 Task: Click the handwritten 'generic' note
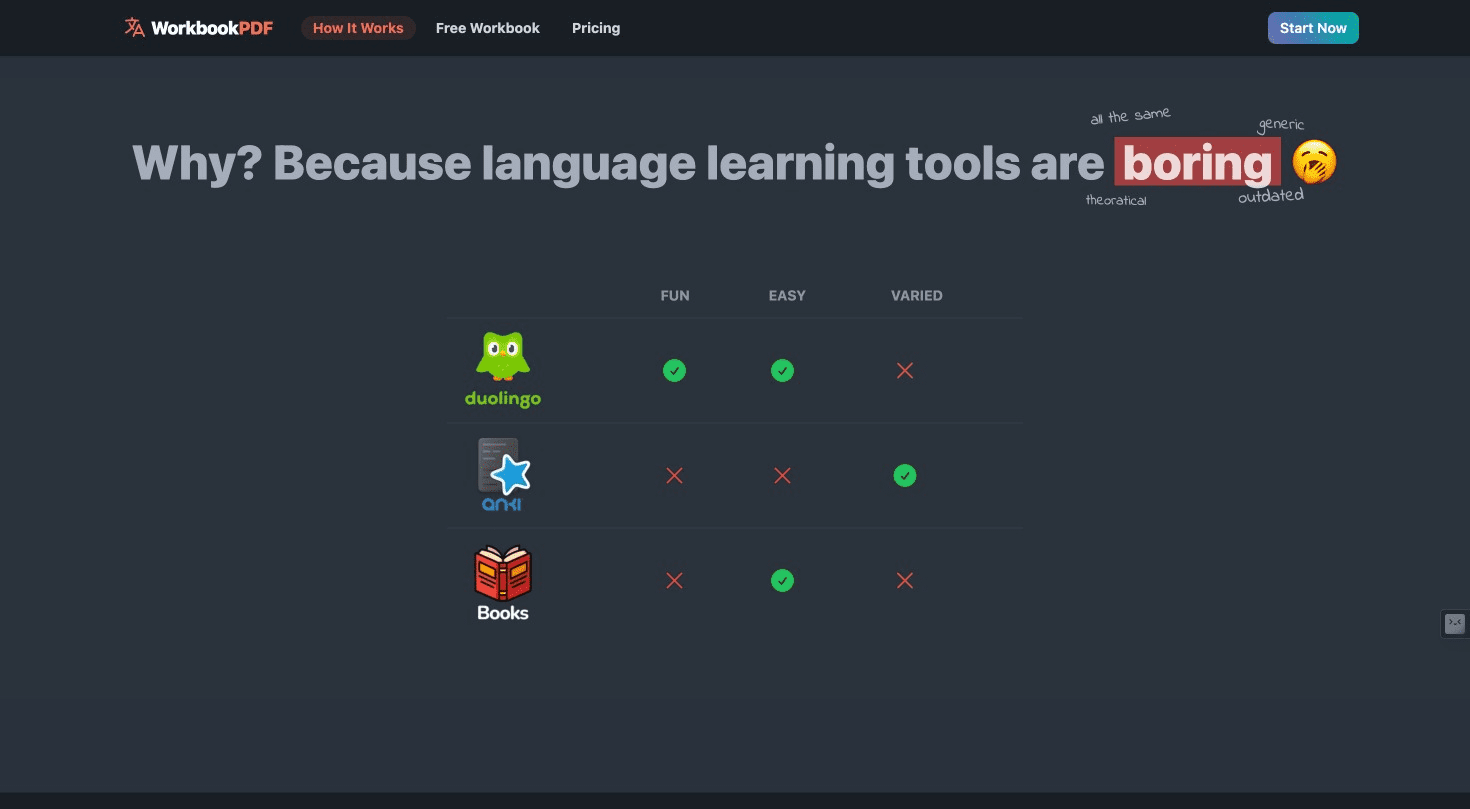click(x=1281, y=125)
